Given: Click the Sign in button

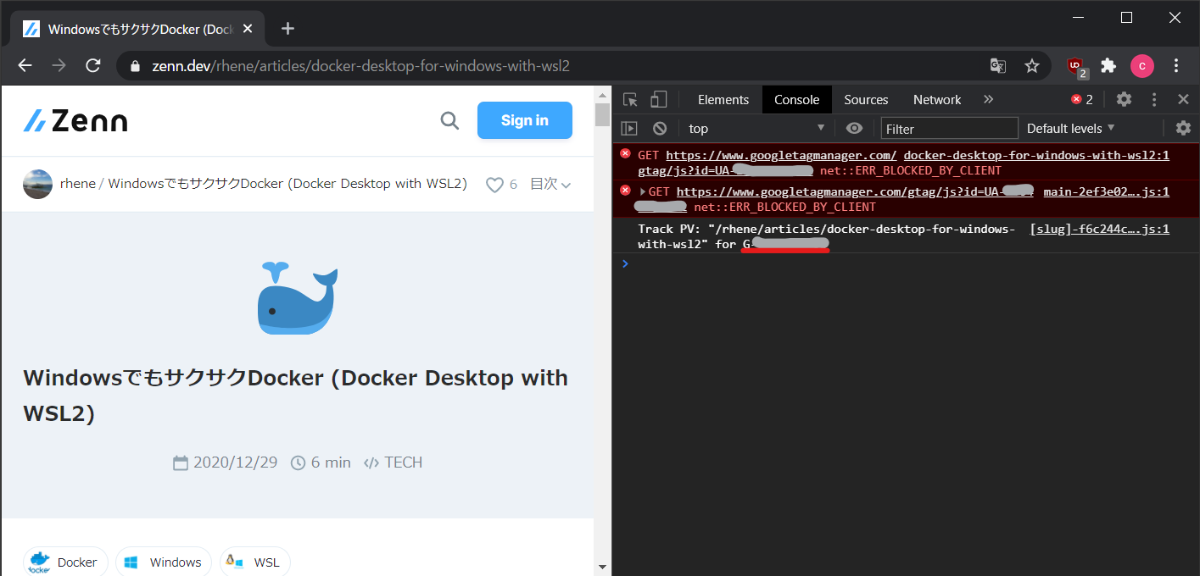Looking at the screenshot, I should pos(524,120).
